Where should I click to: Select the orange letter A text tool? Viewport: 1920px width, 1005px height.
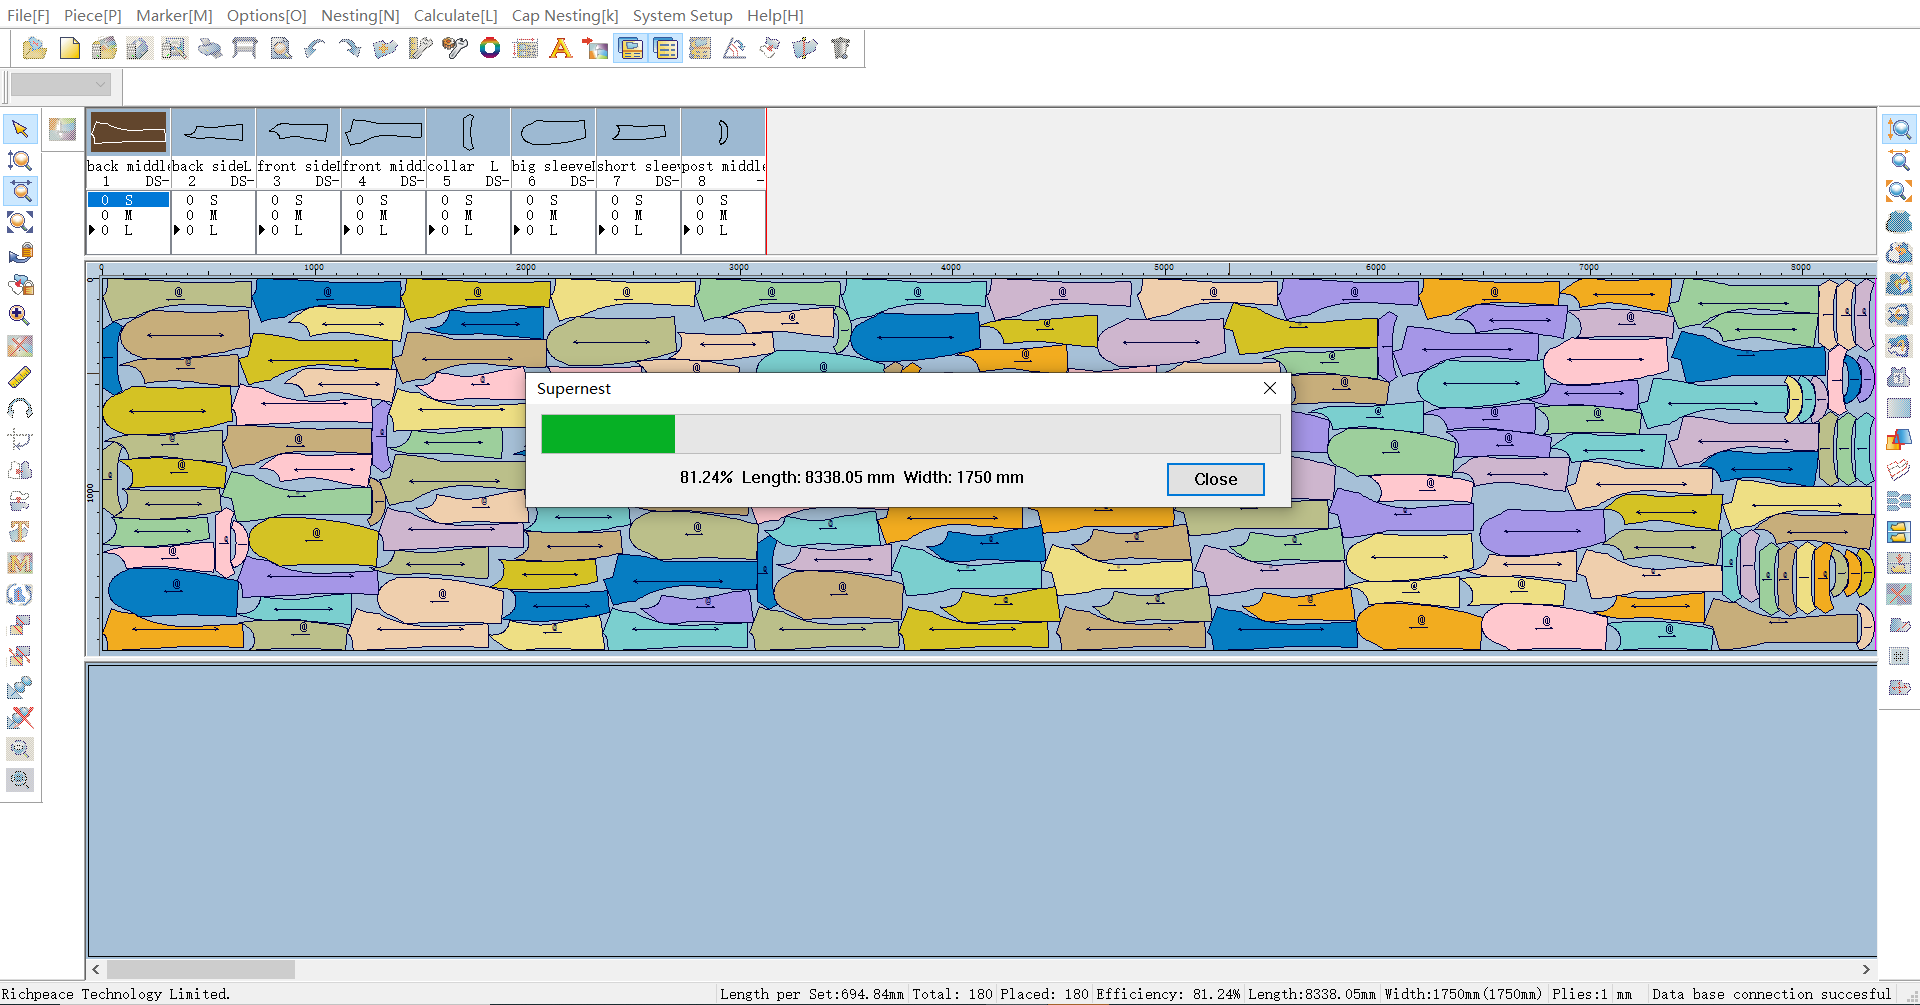[x=560, y=49]
